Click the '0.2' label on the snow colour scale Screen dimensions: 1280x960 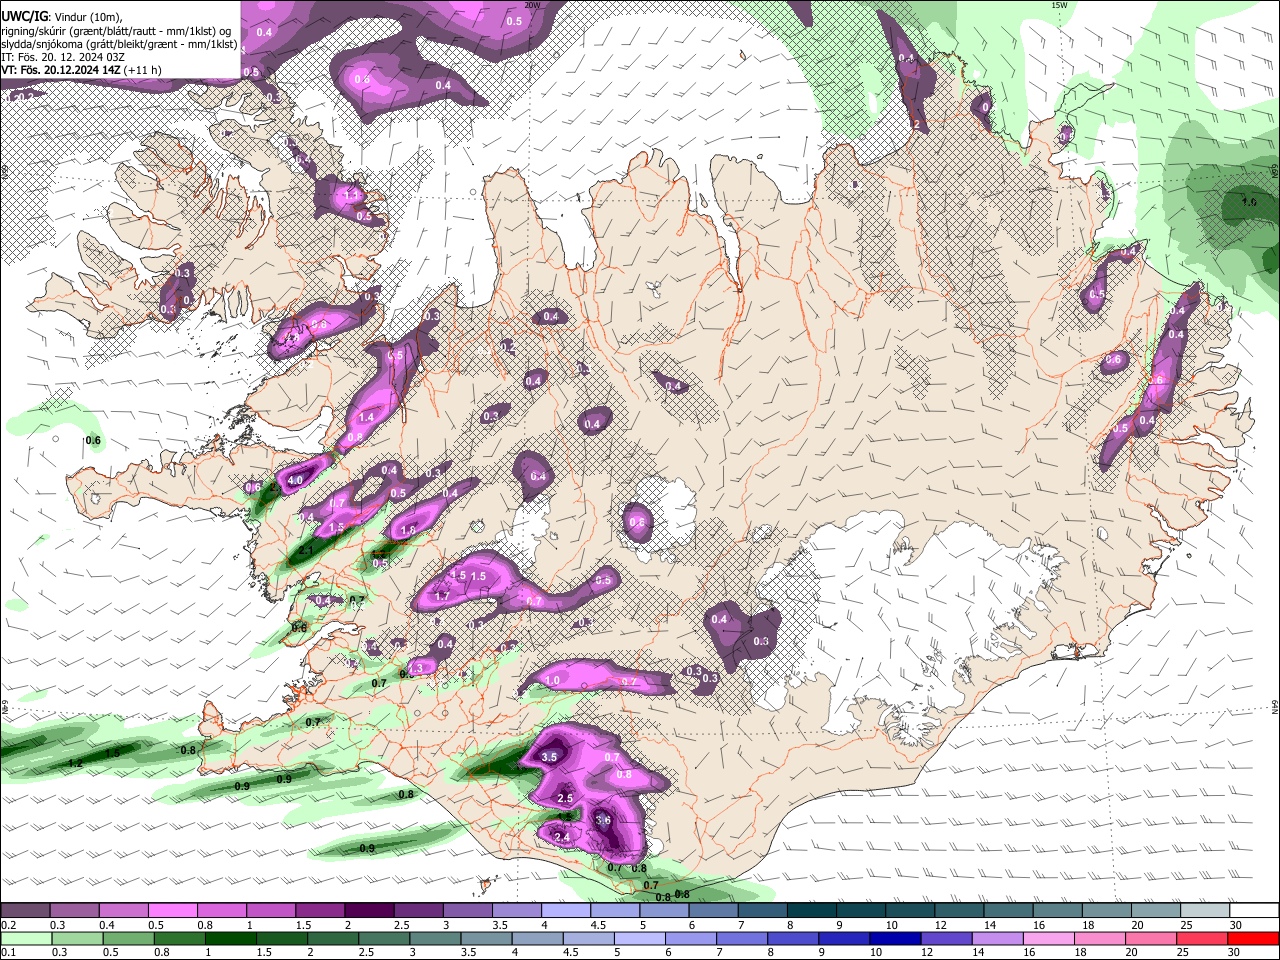pos(8,925)
